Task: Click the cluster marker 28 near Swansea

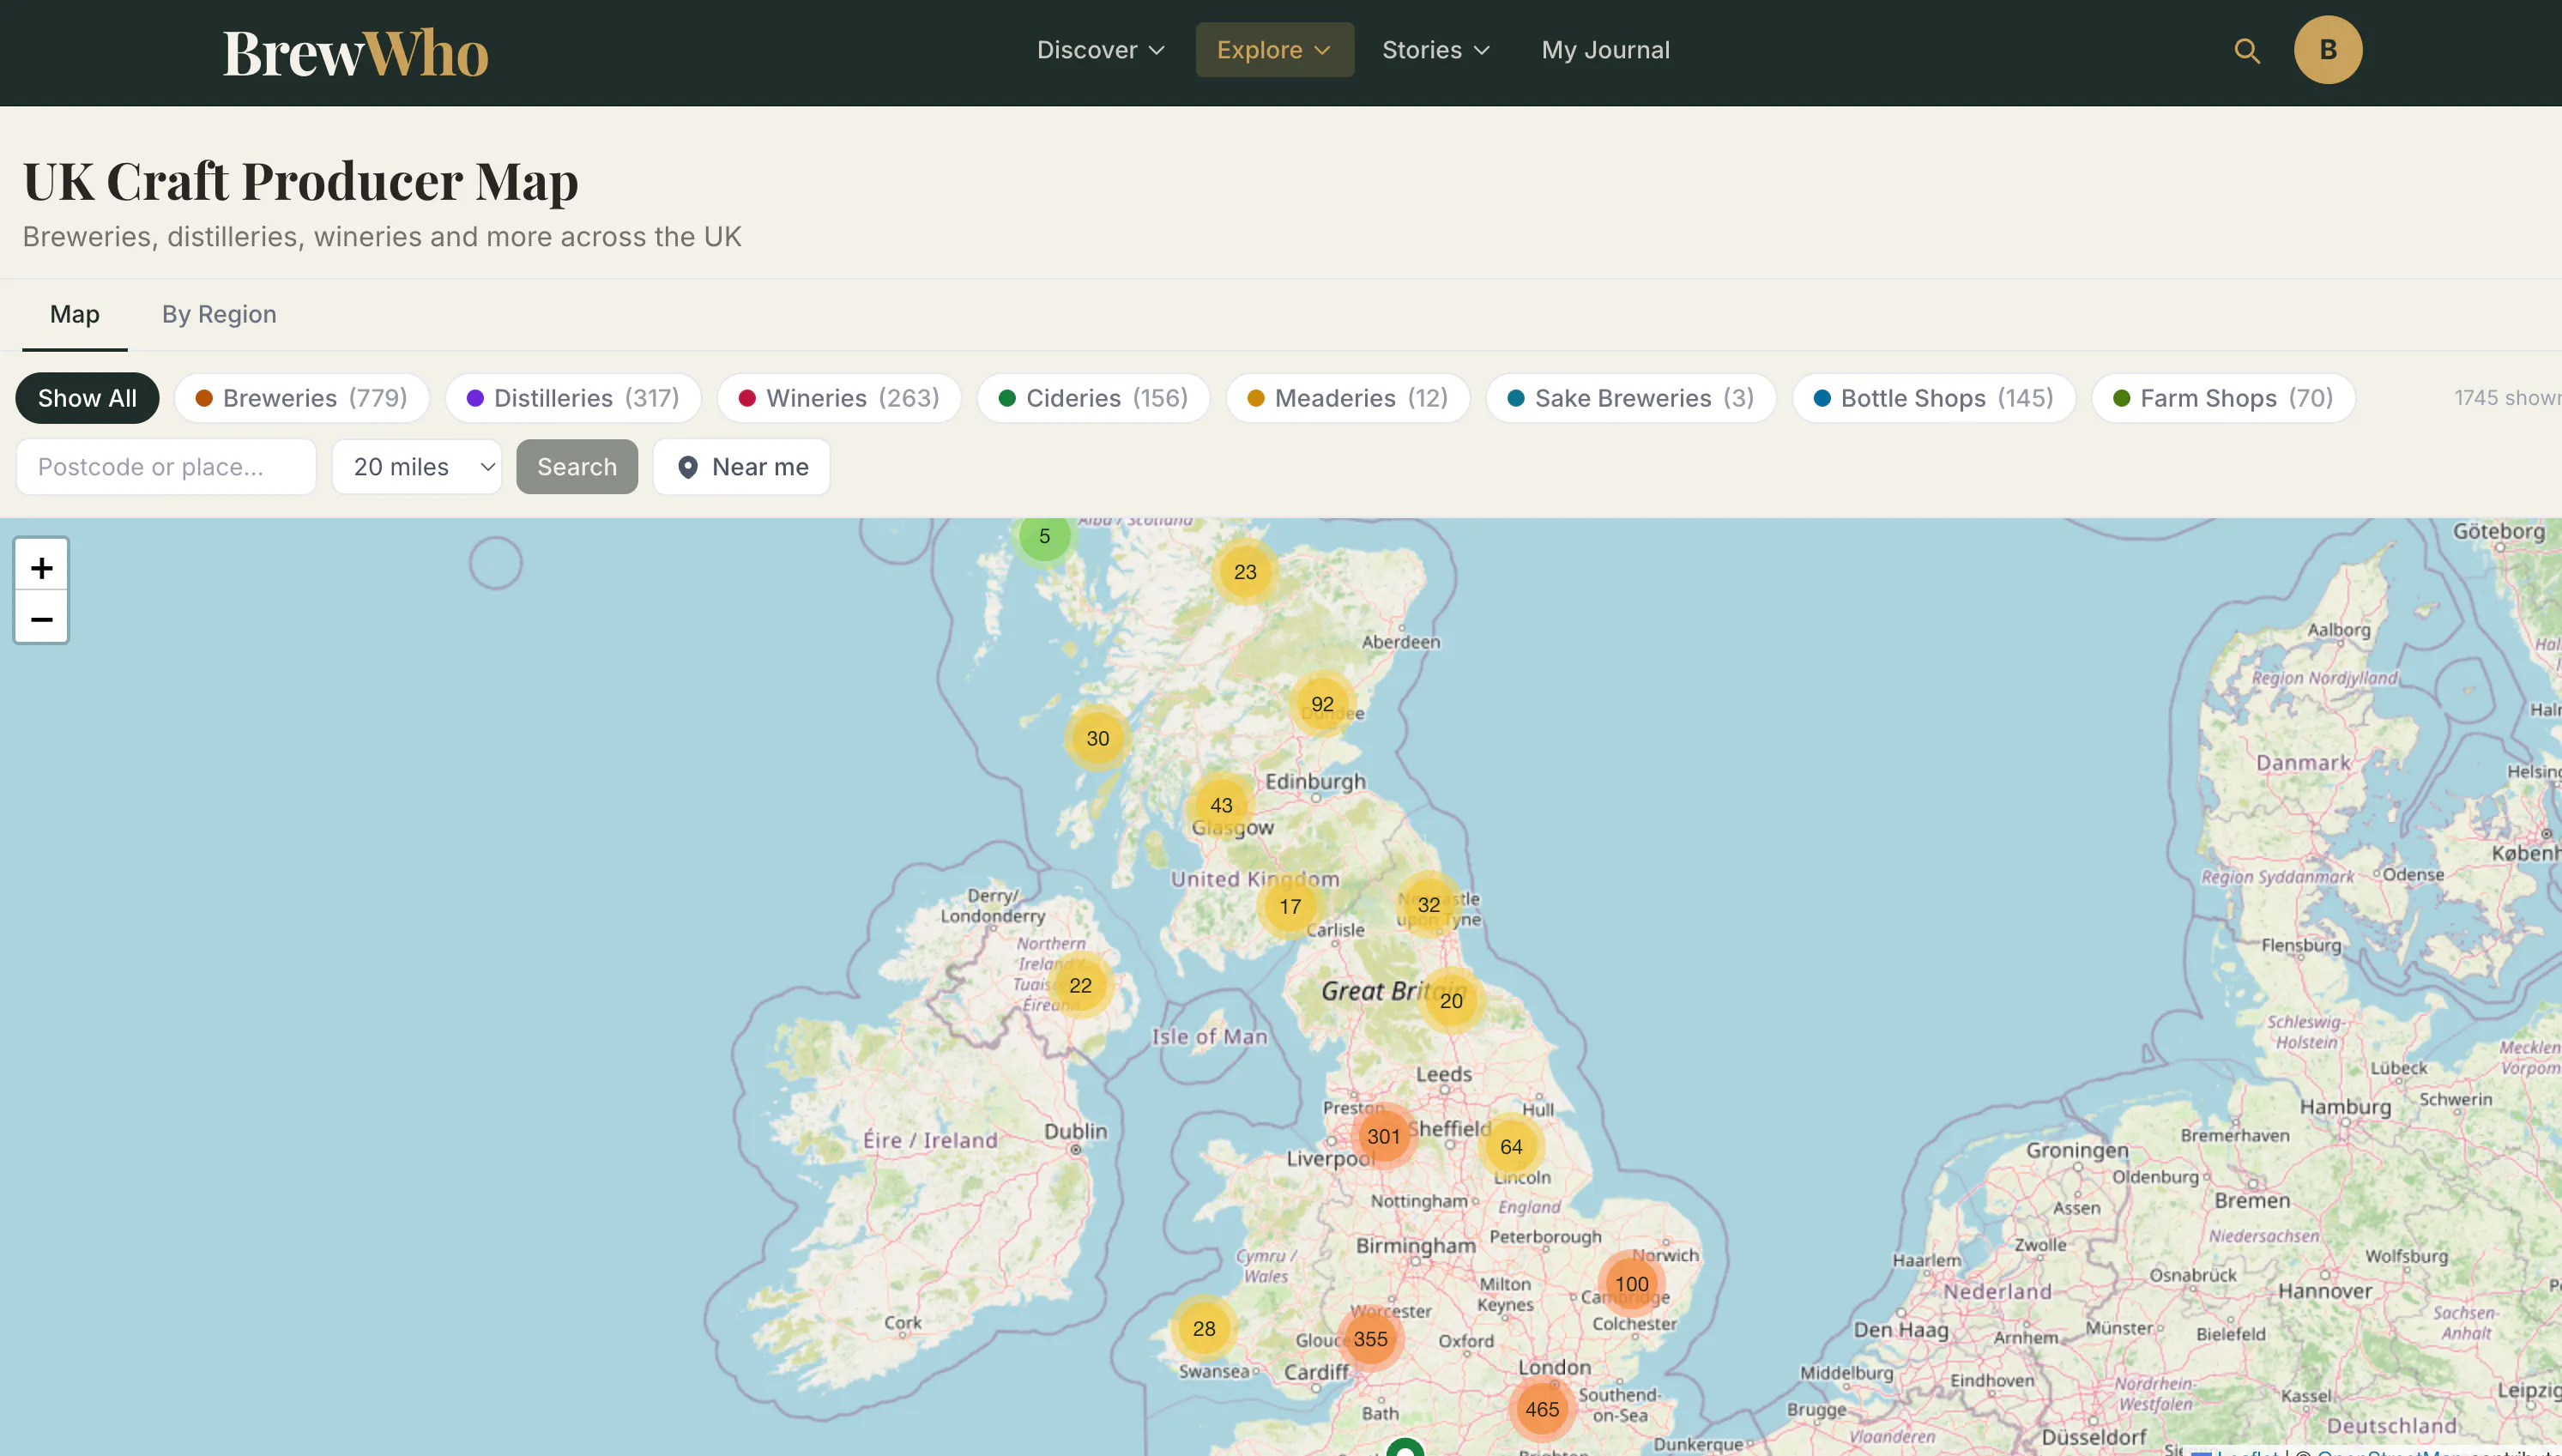Action: pos(1204,1328)
